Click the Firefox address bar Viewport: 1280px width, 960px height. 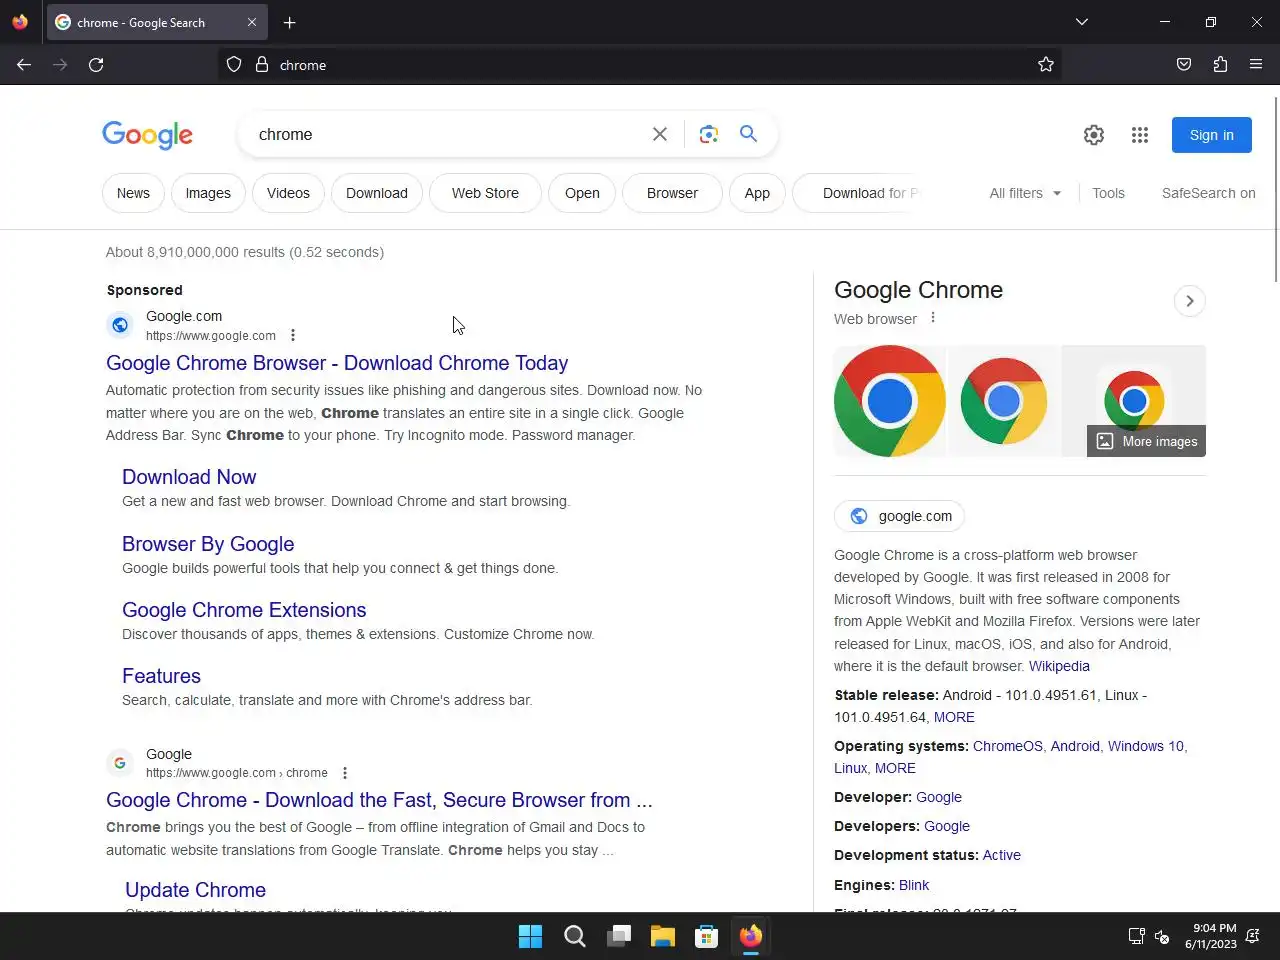pyautogui.click(x=640, y=65)
